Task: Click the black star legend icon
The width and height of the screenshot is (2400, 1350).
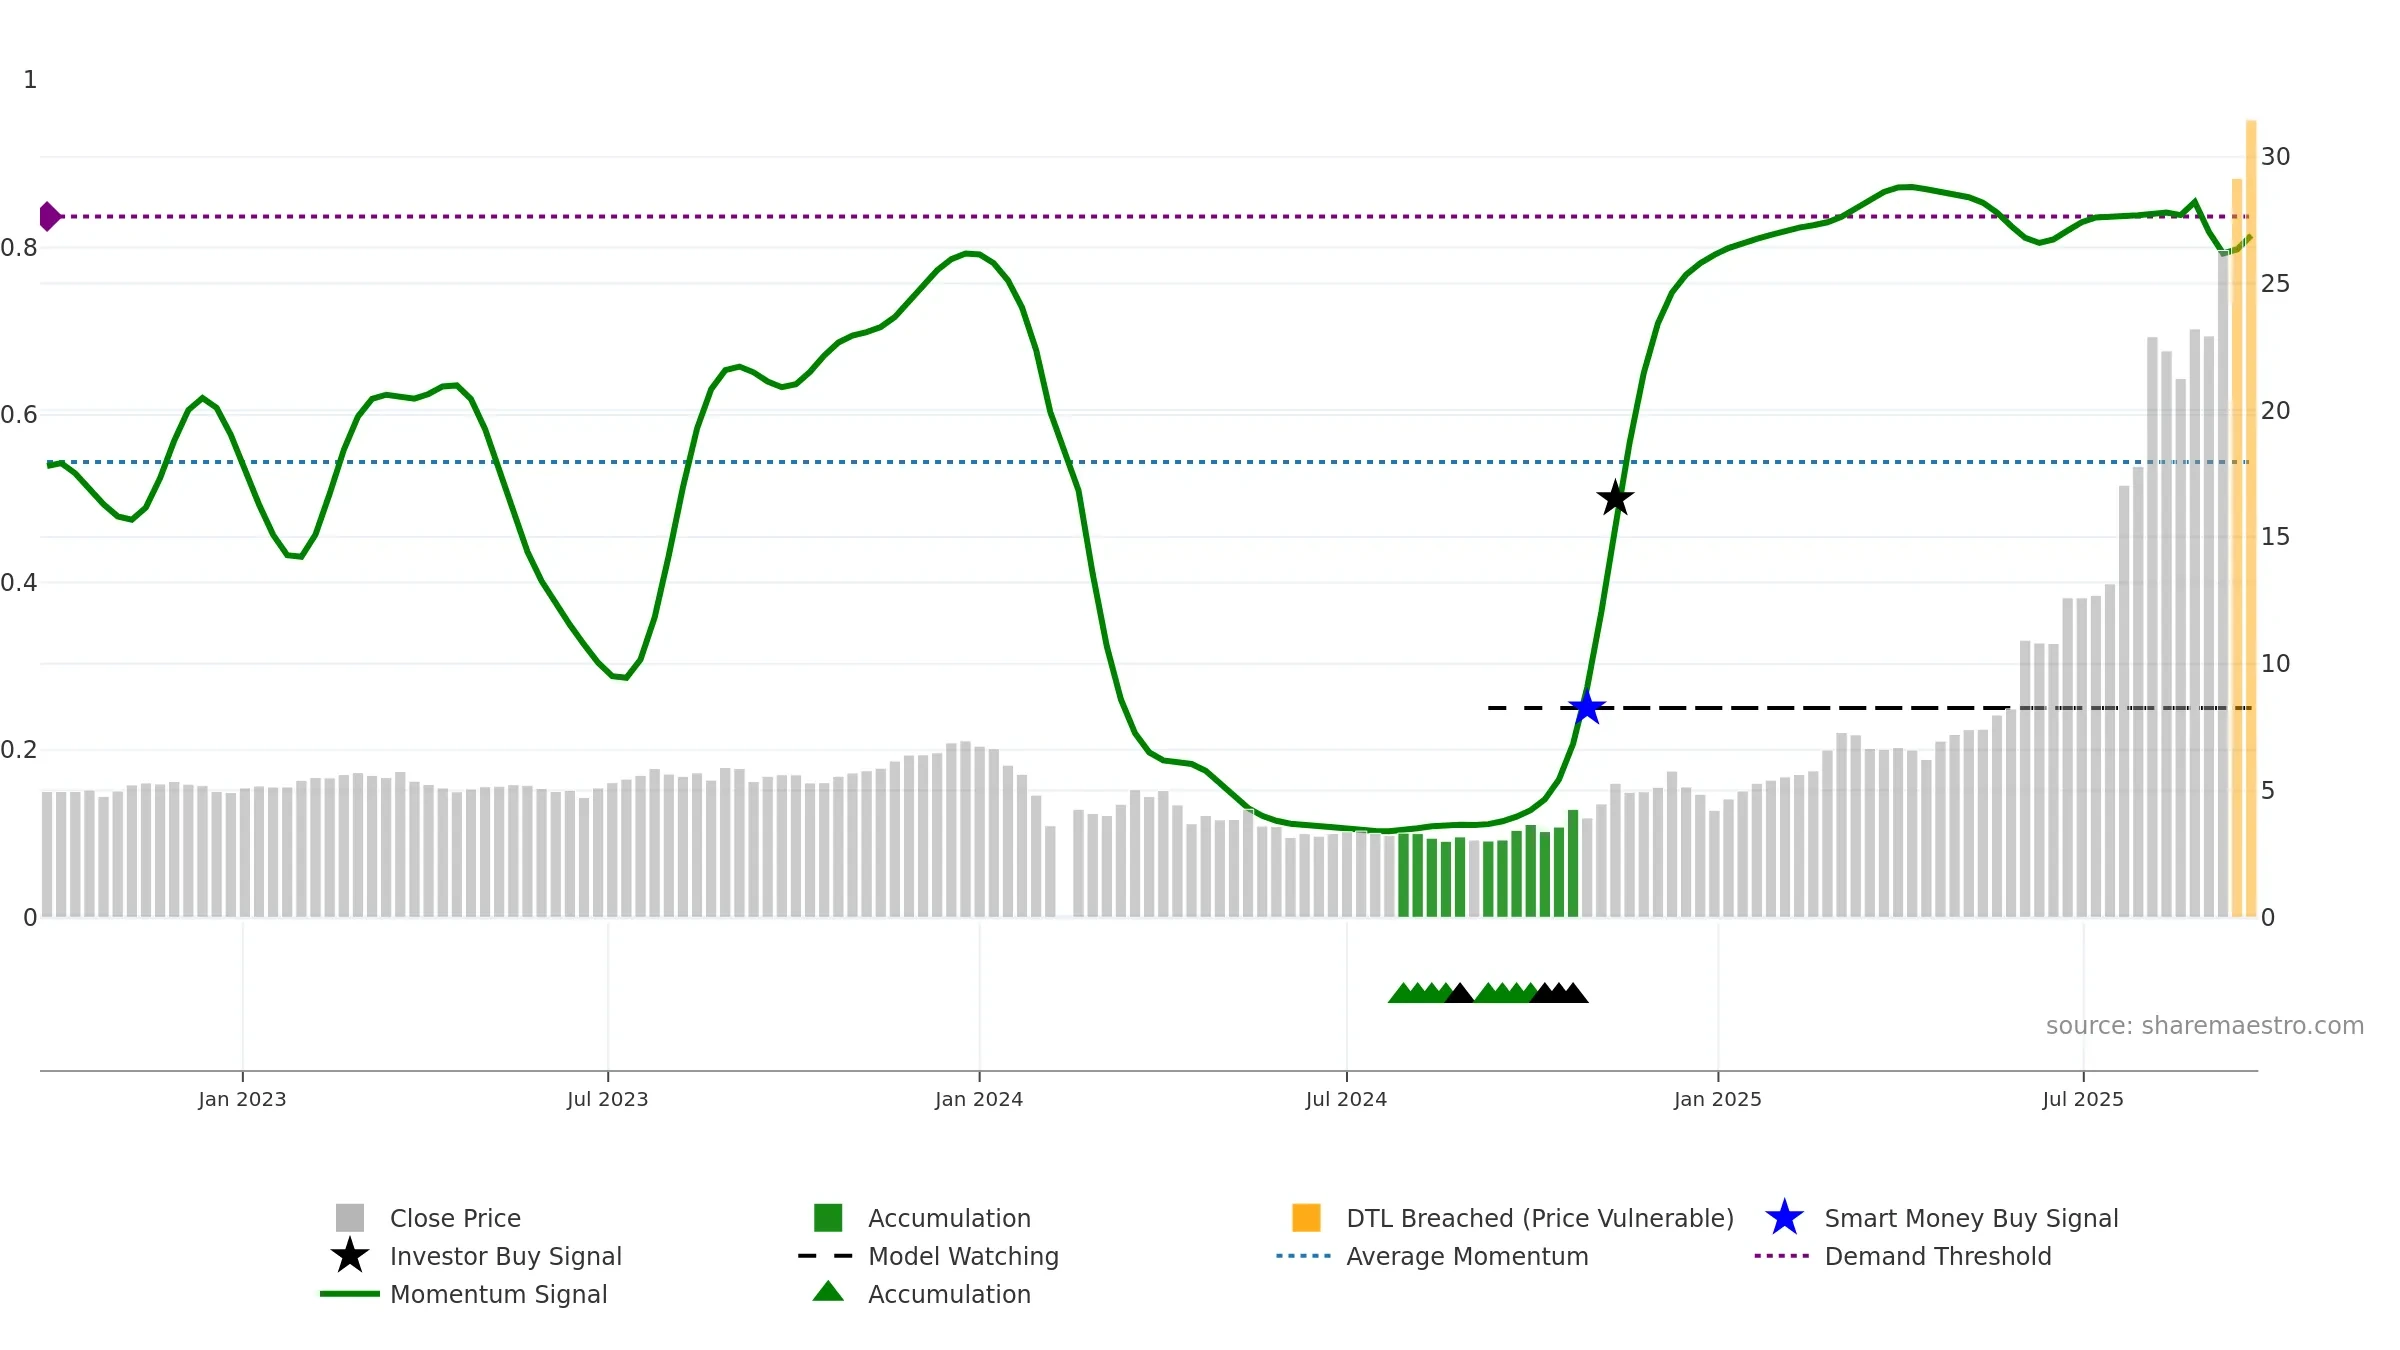Action: [x=350, y=1256]
